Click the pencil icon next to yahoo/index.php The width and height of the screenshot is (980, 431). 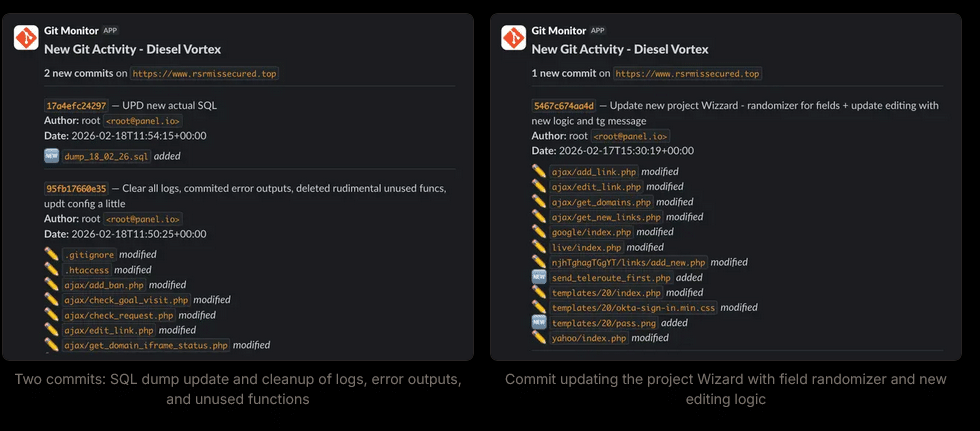[x=539, y=338]
